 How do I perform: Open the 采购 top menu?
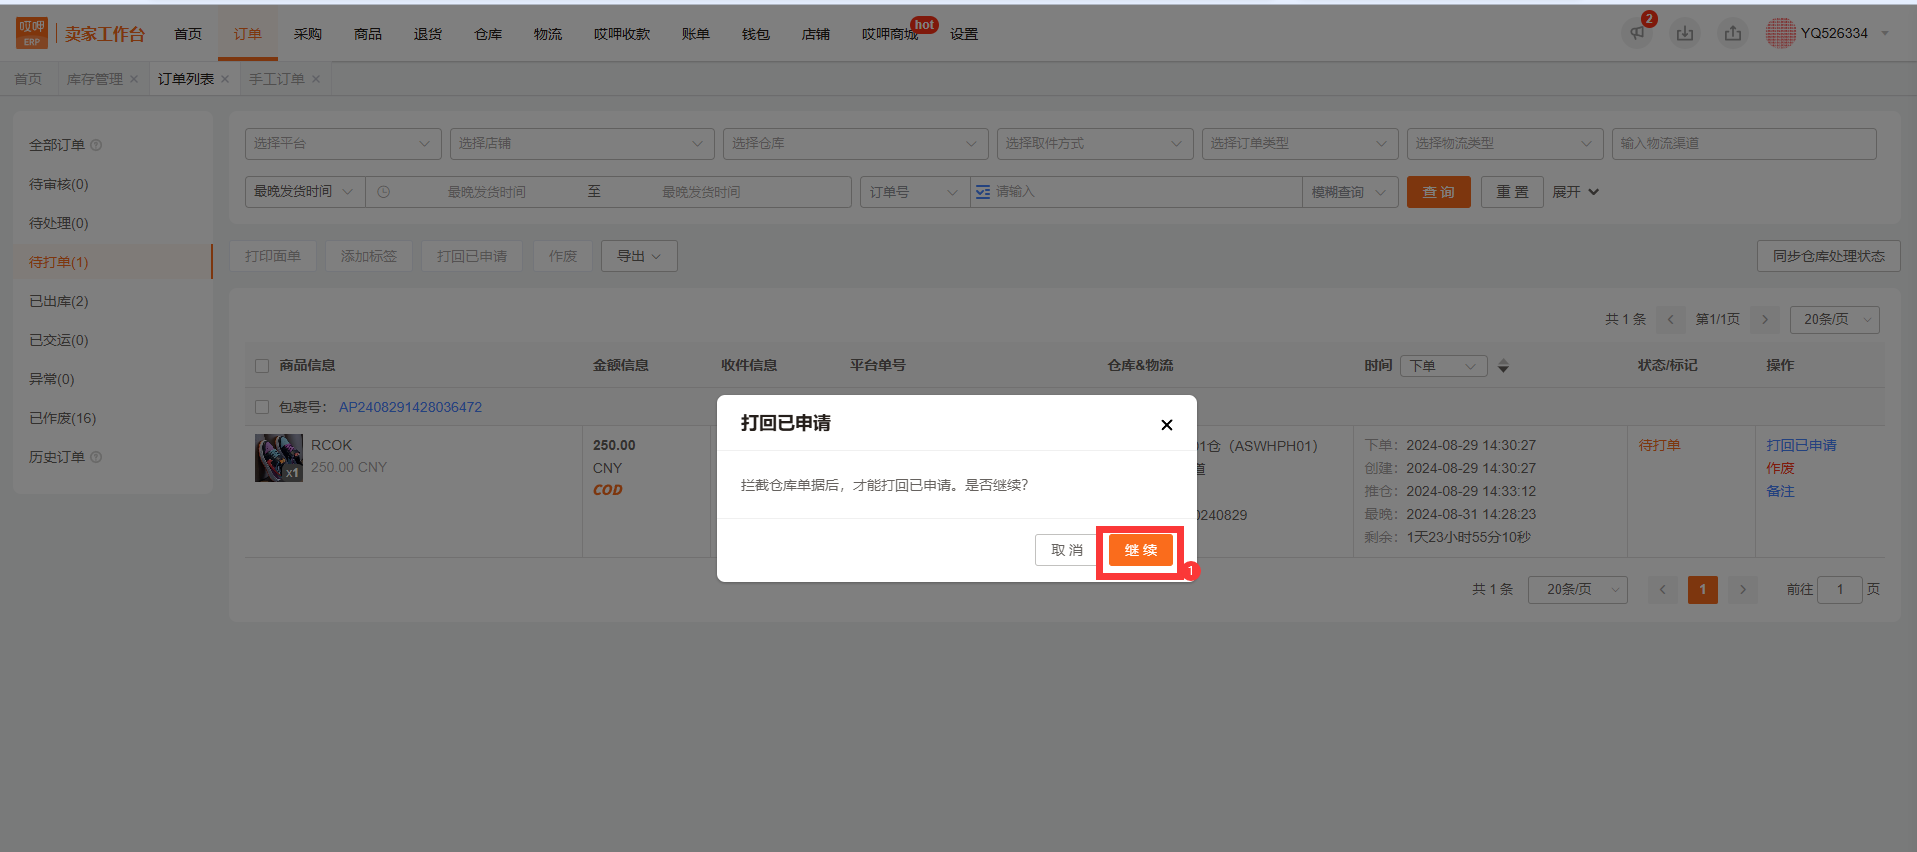[308, 34]
